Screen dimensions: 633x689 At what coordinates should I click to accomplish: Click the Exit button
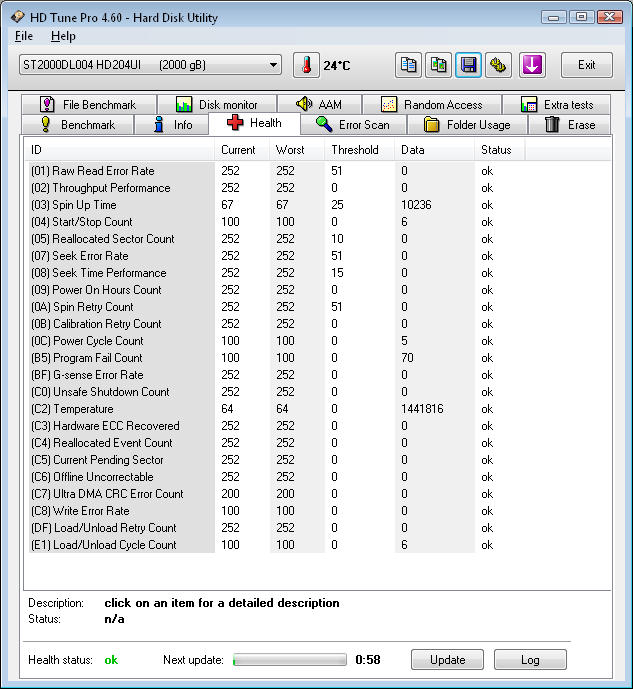(x=586, y=65)
